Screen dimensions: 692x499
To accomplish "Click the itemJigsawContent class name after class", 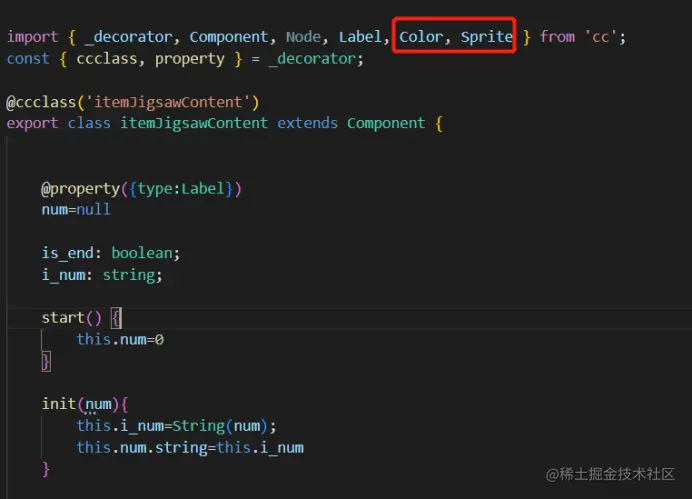I will 194,123.
